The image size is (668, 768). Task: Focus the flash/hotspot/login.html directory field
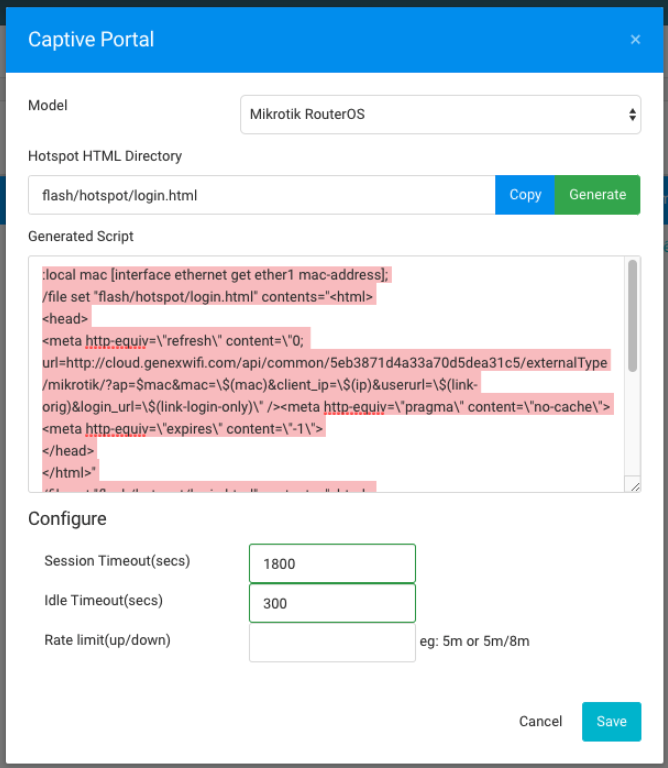click(x=262, y=195)
